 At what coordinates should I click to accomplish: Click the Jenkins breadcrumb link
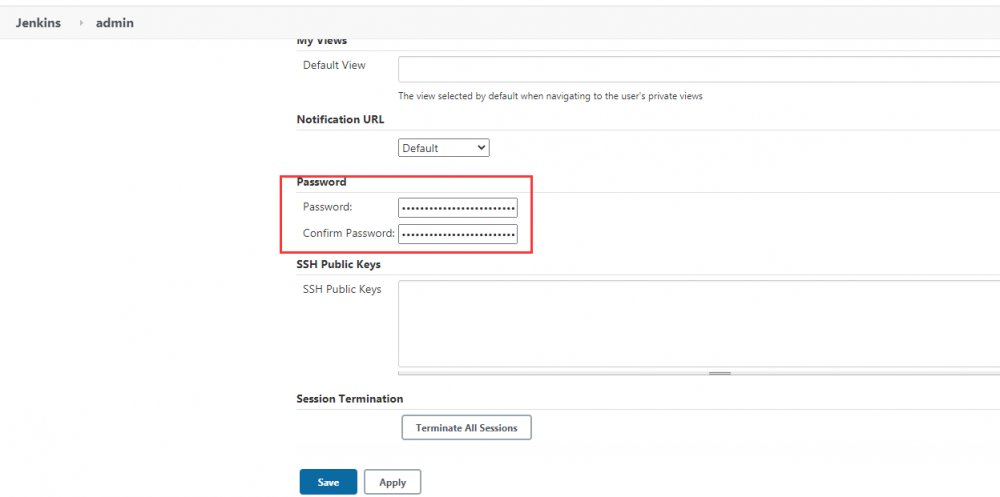coord(38,22)
